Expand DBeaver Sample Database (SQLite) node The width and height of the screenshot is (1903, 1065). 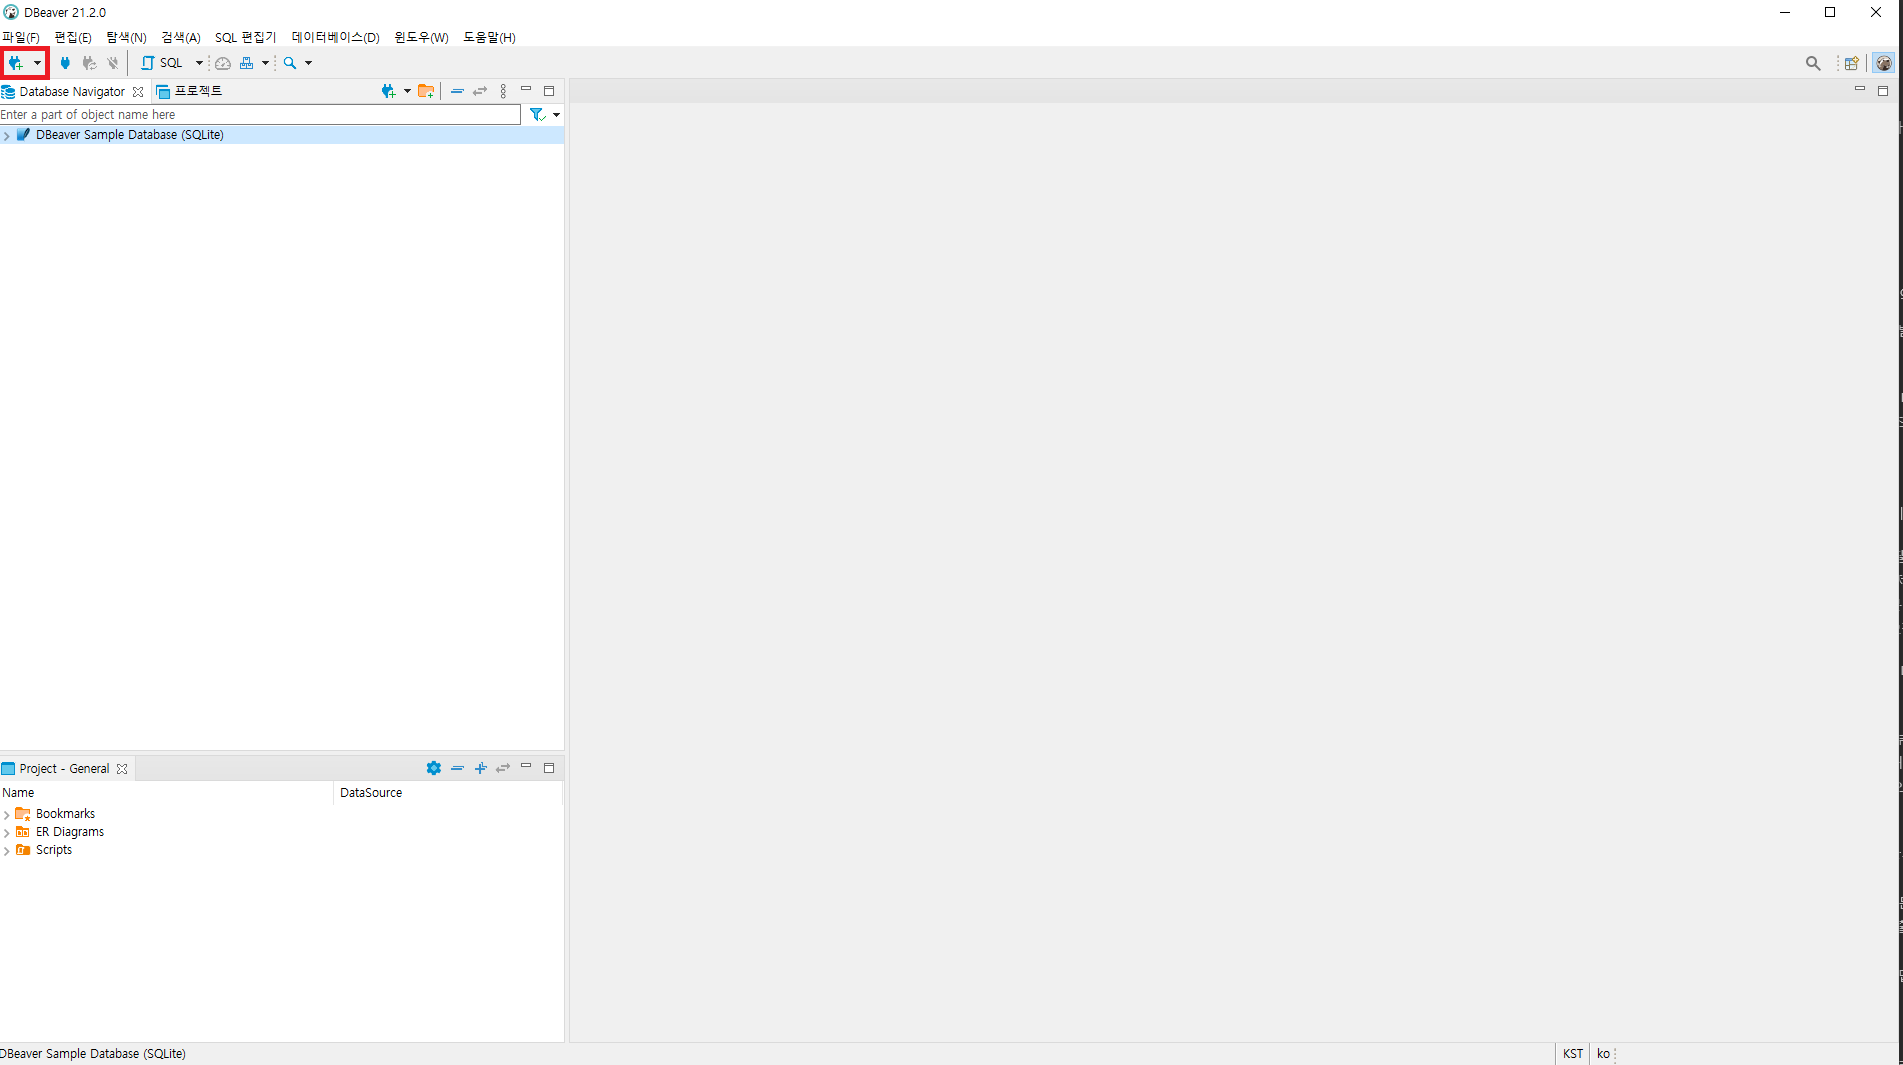click(x=7, y=135)
